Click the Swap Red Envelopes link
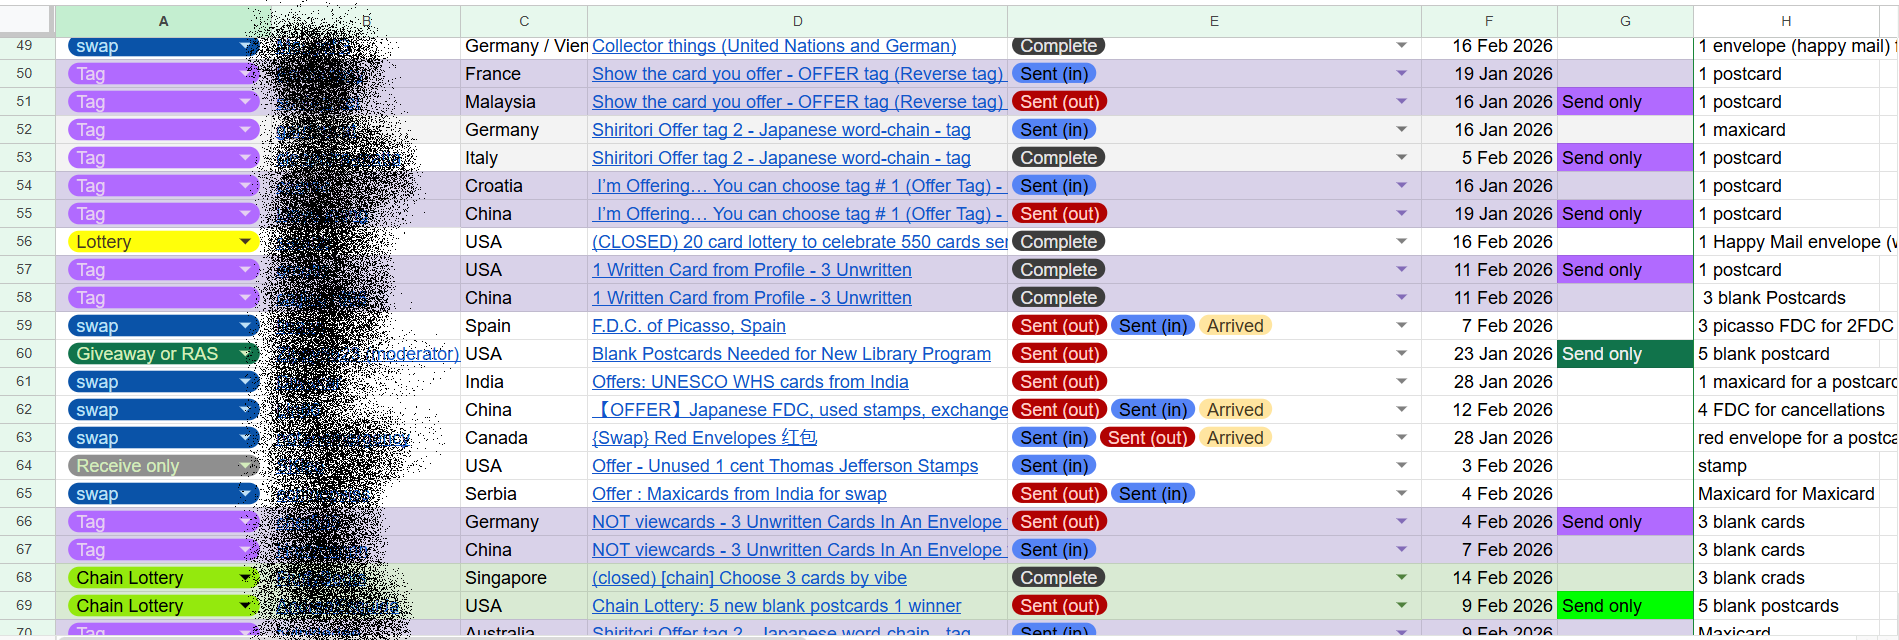 click(x=704, y=438)
